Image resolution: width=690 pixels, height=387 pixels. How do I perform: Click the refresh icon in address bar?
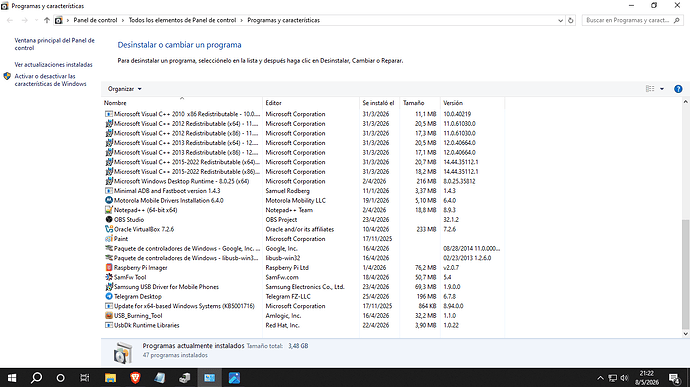(x=571, y=20)
